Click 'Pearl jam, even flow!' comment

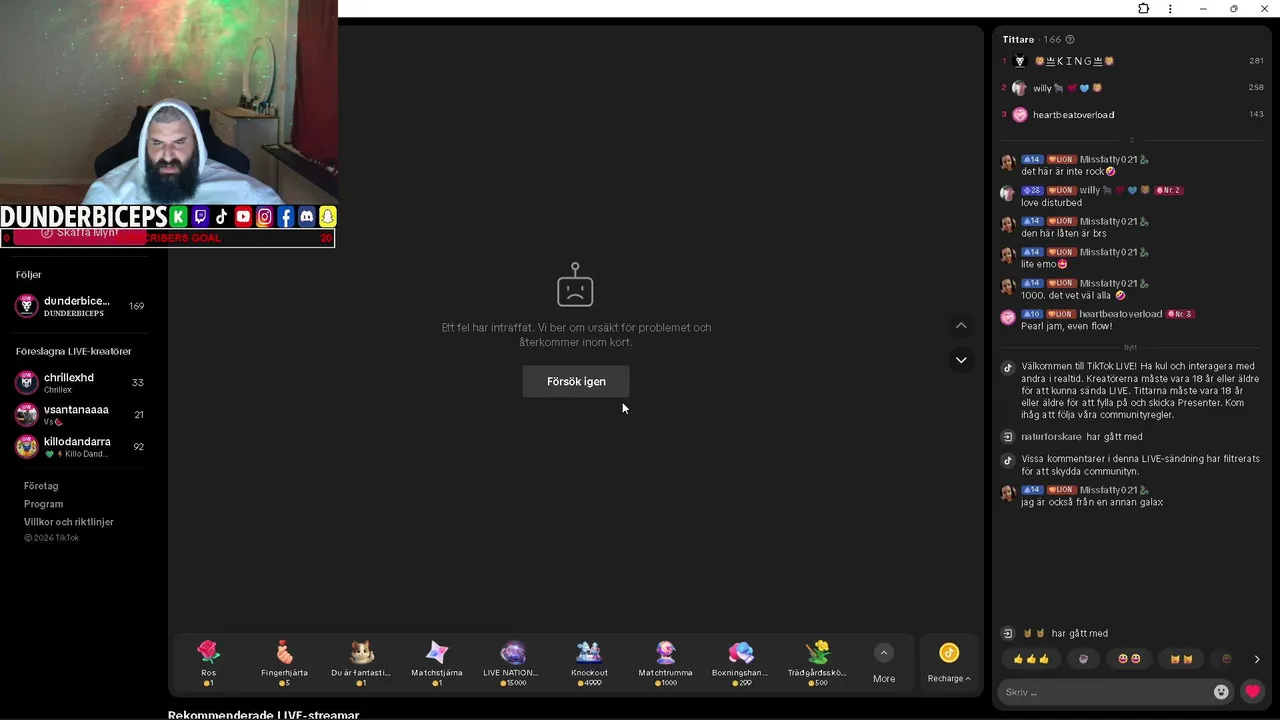1066,326
